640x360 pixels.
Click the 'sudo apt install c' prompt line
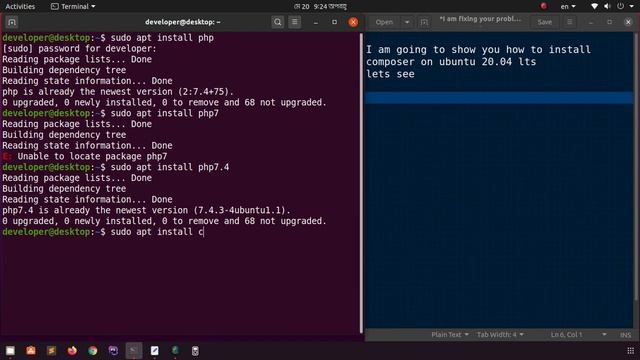pyautogui.click(x=103, y=232)
